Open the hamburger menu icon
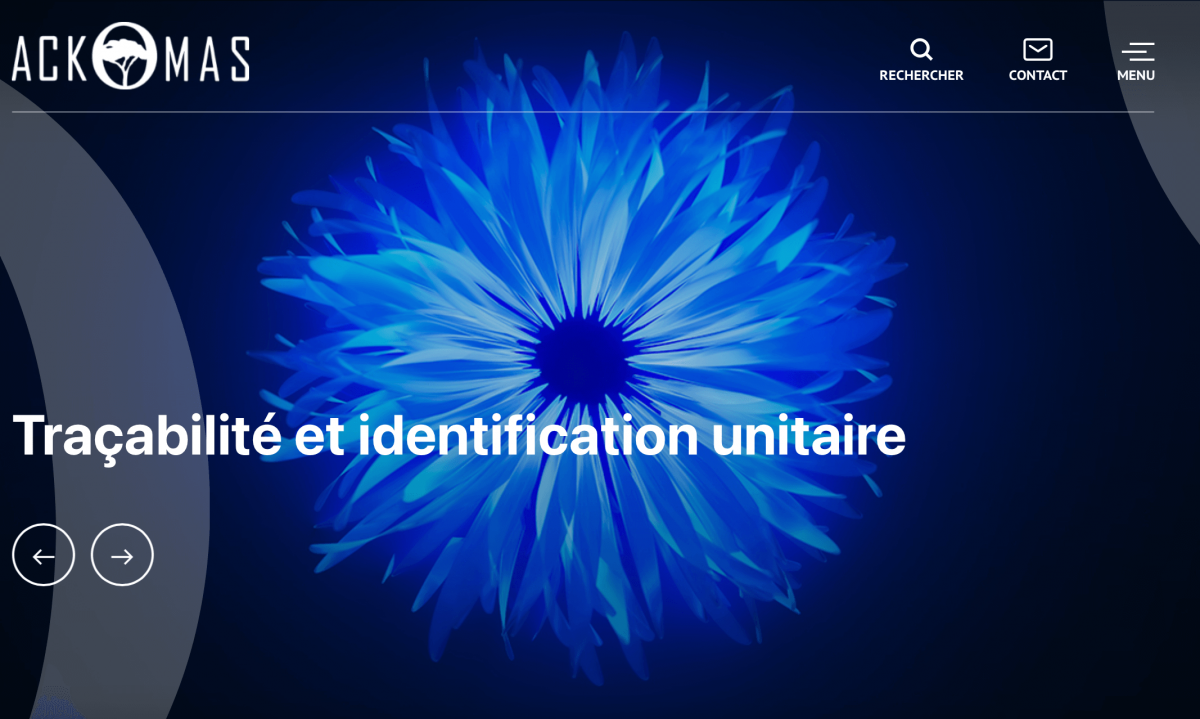 (1137, 50)
